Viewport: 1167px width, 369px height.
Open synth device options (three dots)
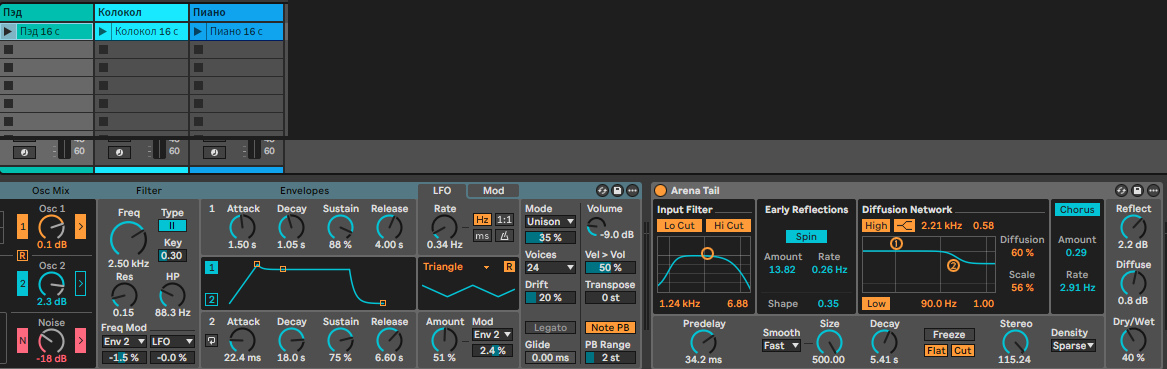pos(633,191)
